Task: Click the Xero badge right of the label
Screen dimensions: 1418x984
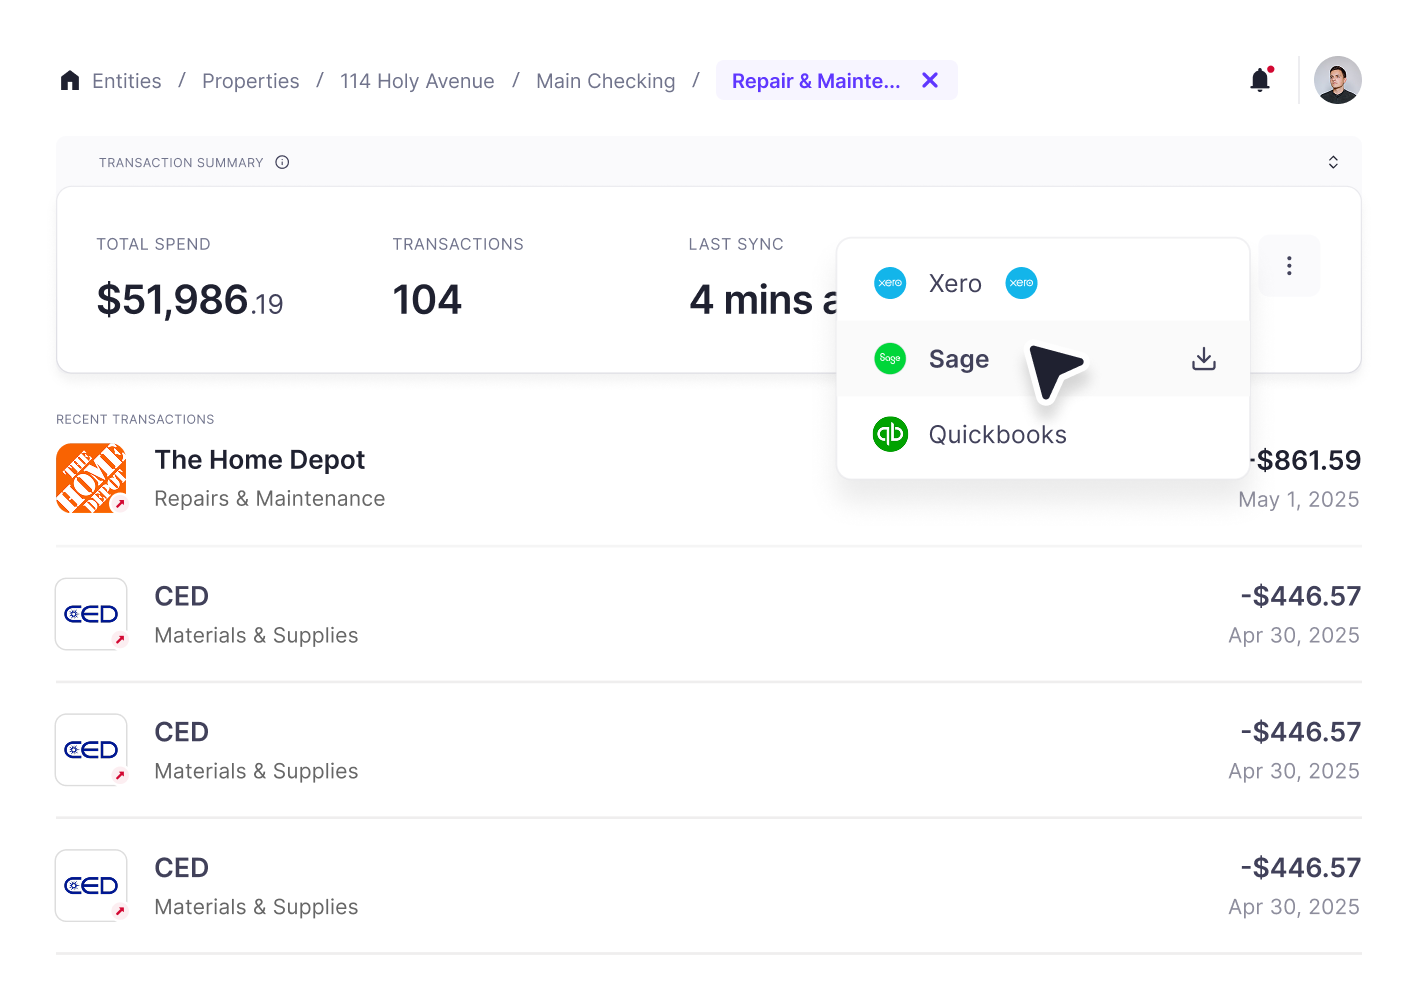Action: point(1021,283)
